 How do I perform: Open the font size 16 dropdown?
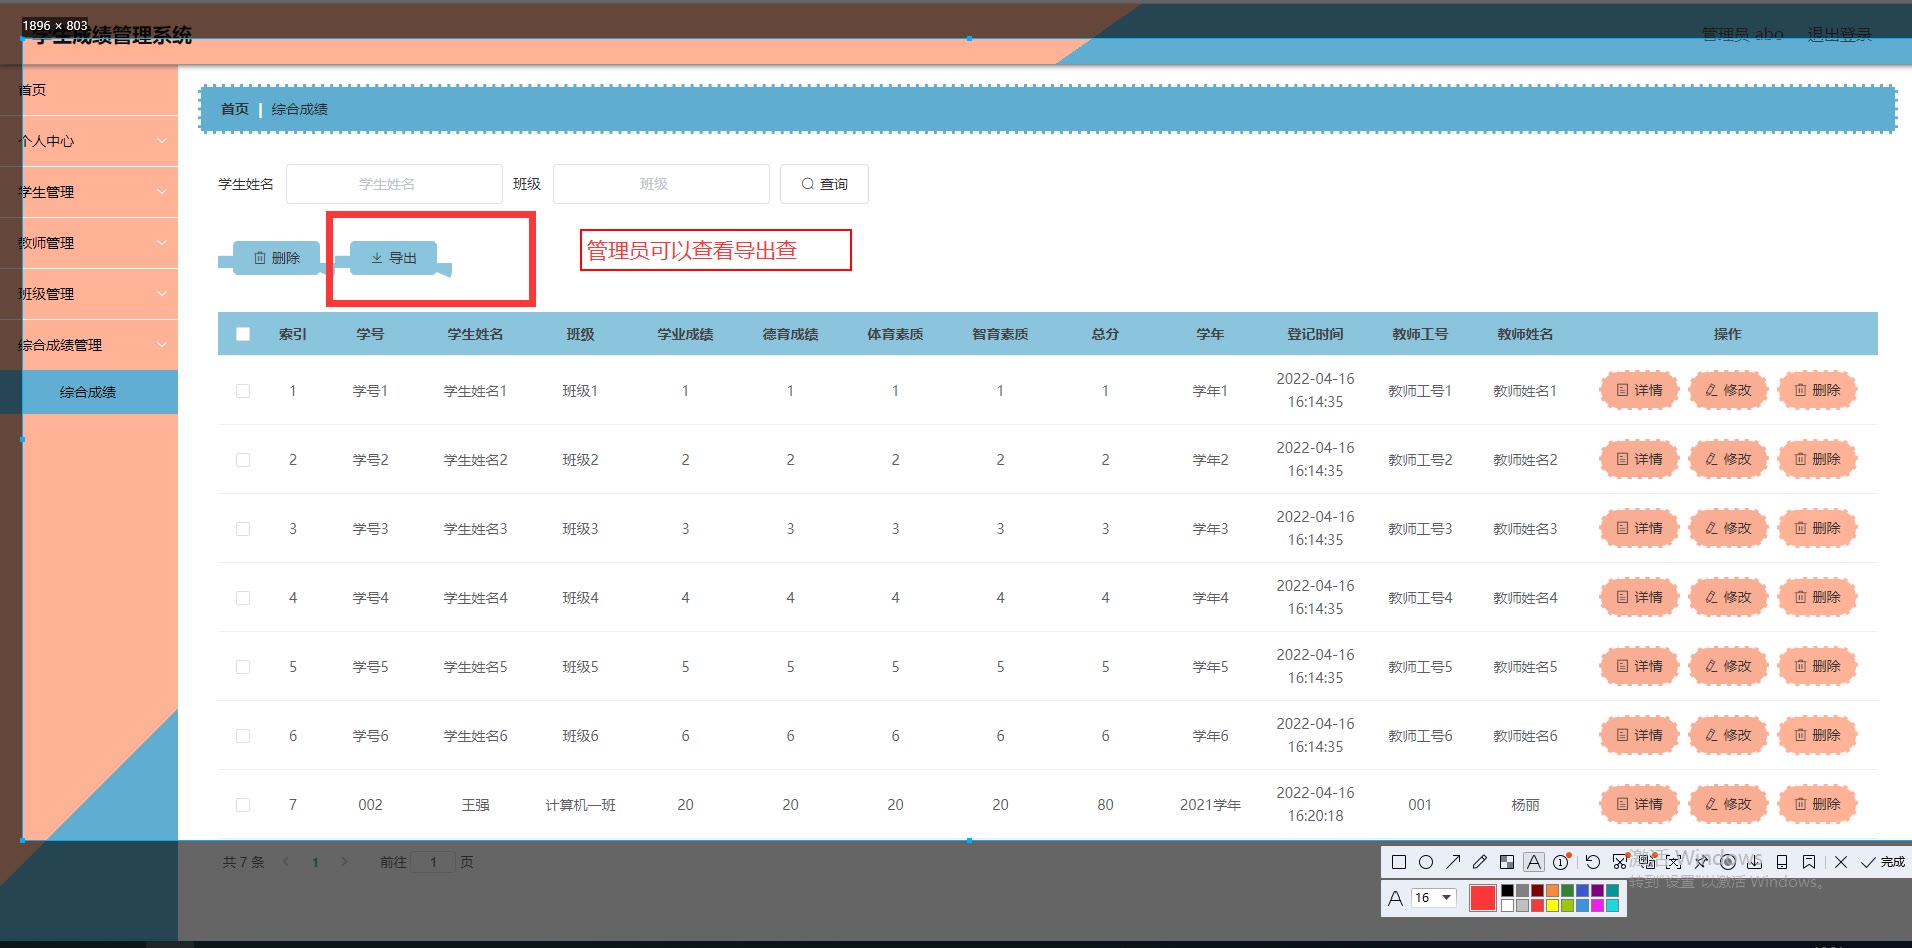(1433, 898)
